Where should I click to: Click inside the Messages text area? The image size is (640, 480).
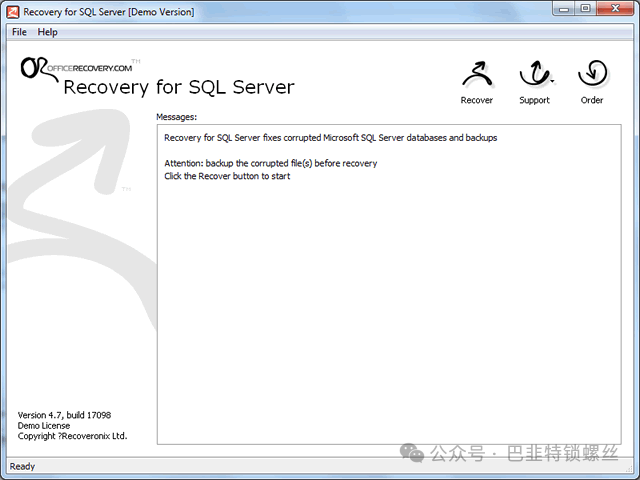pos(390,300)
